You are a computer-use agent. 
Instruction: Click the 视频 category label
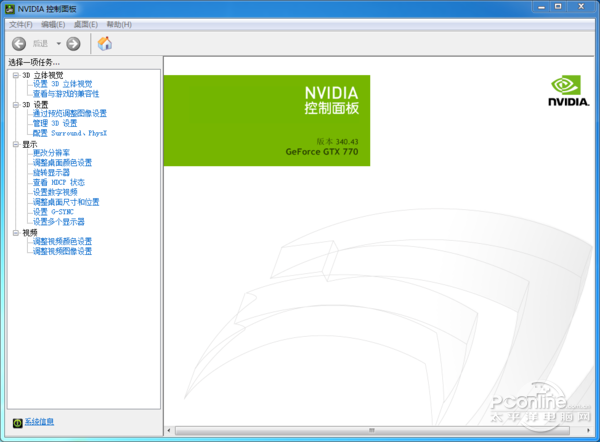click(29, 233)
